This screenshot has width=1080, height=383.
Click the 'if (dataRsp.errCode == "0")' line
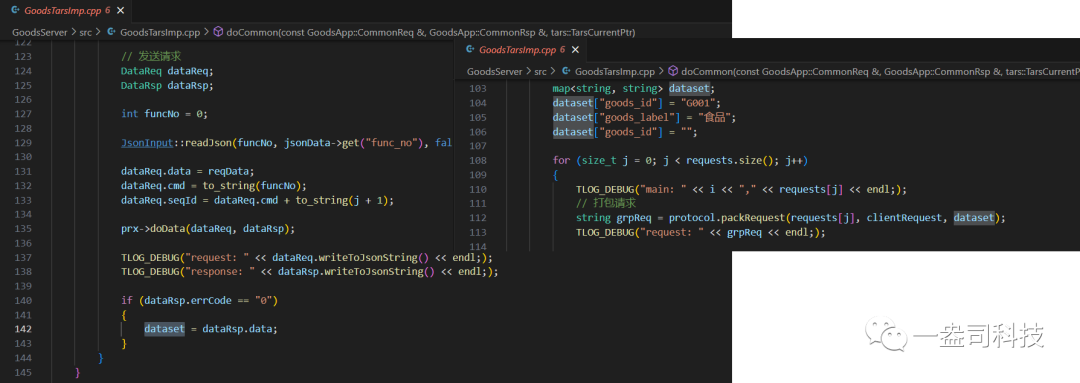coord(199,300)
